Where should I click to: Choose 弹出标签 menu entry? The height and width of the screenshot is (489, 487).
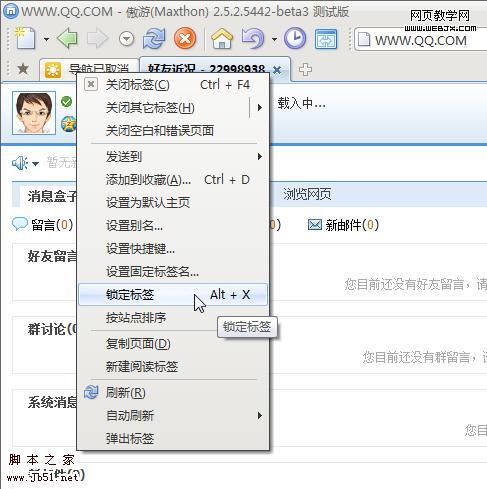click(x=173, y=439)
